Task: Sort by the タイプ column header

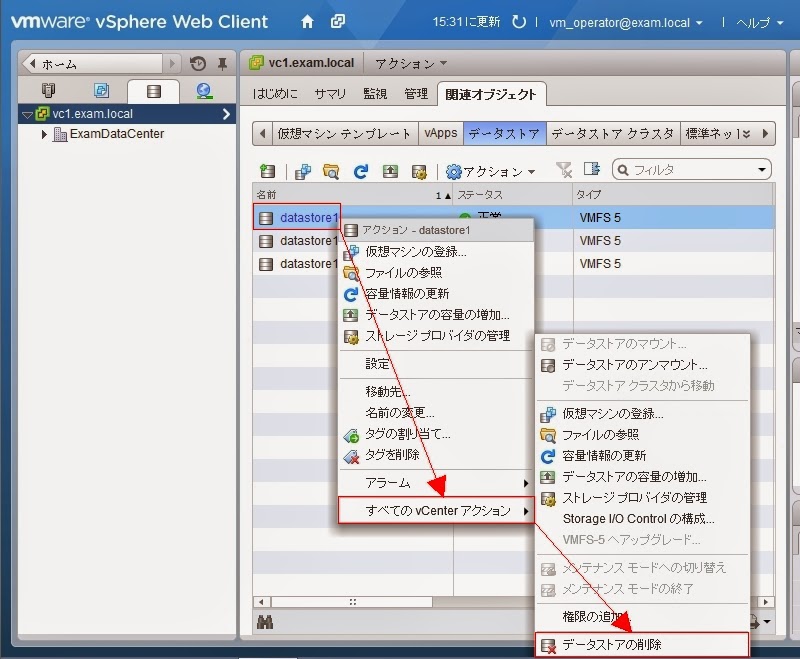Action: [673, 195]
